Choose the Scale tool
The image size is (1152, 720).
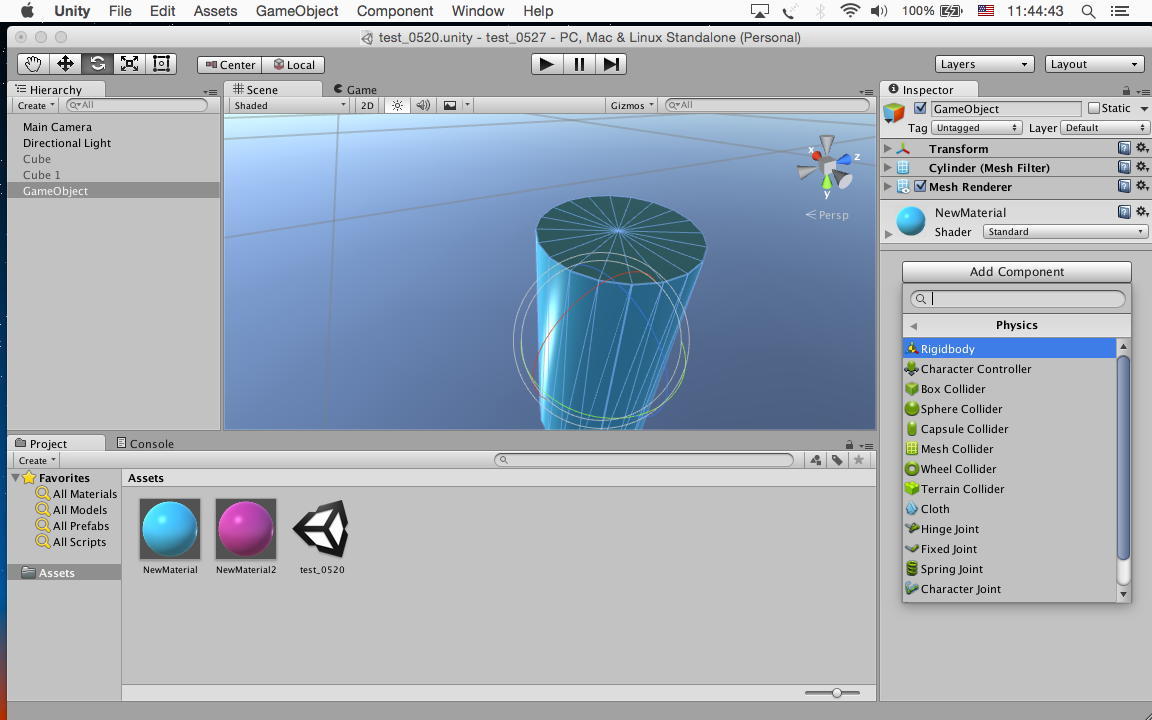(x=129, y=64)
